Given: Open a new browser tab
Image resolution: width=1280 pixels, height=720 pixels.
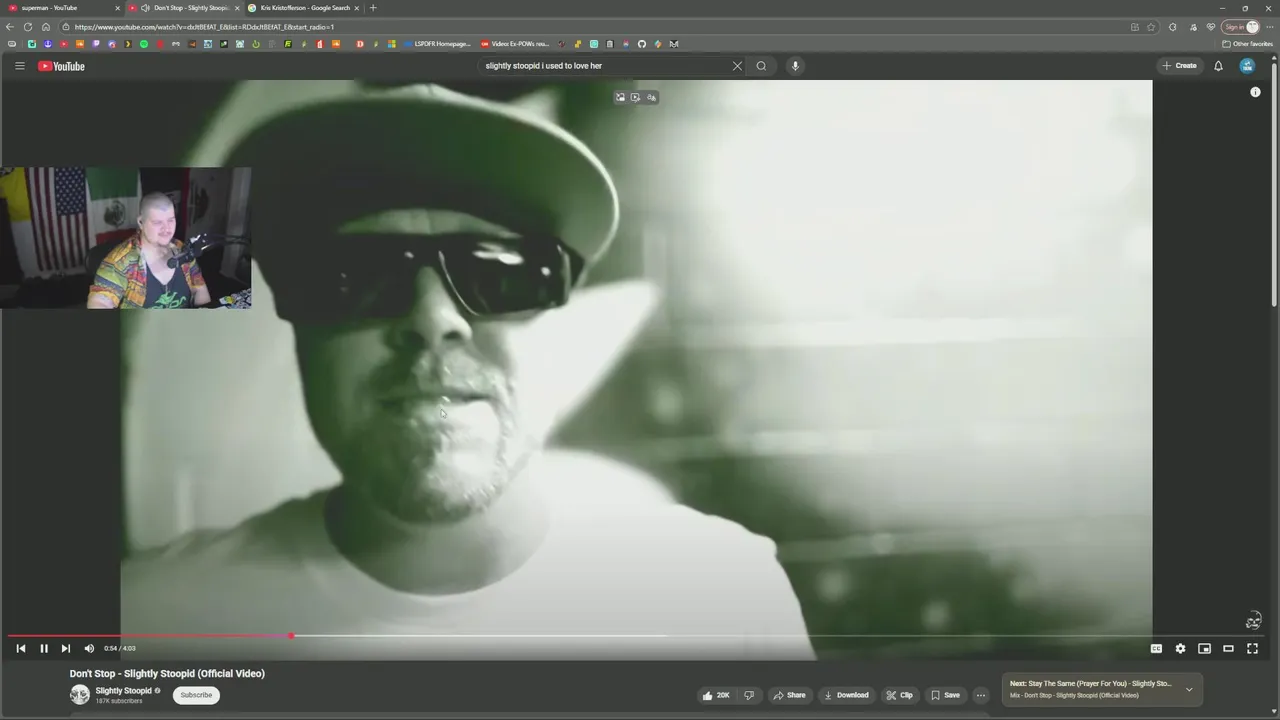Looking at the screenshot, I should [x=373, y=8].
